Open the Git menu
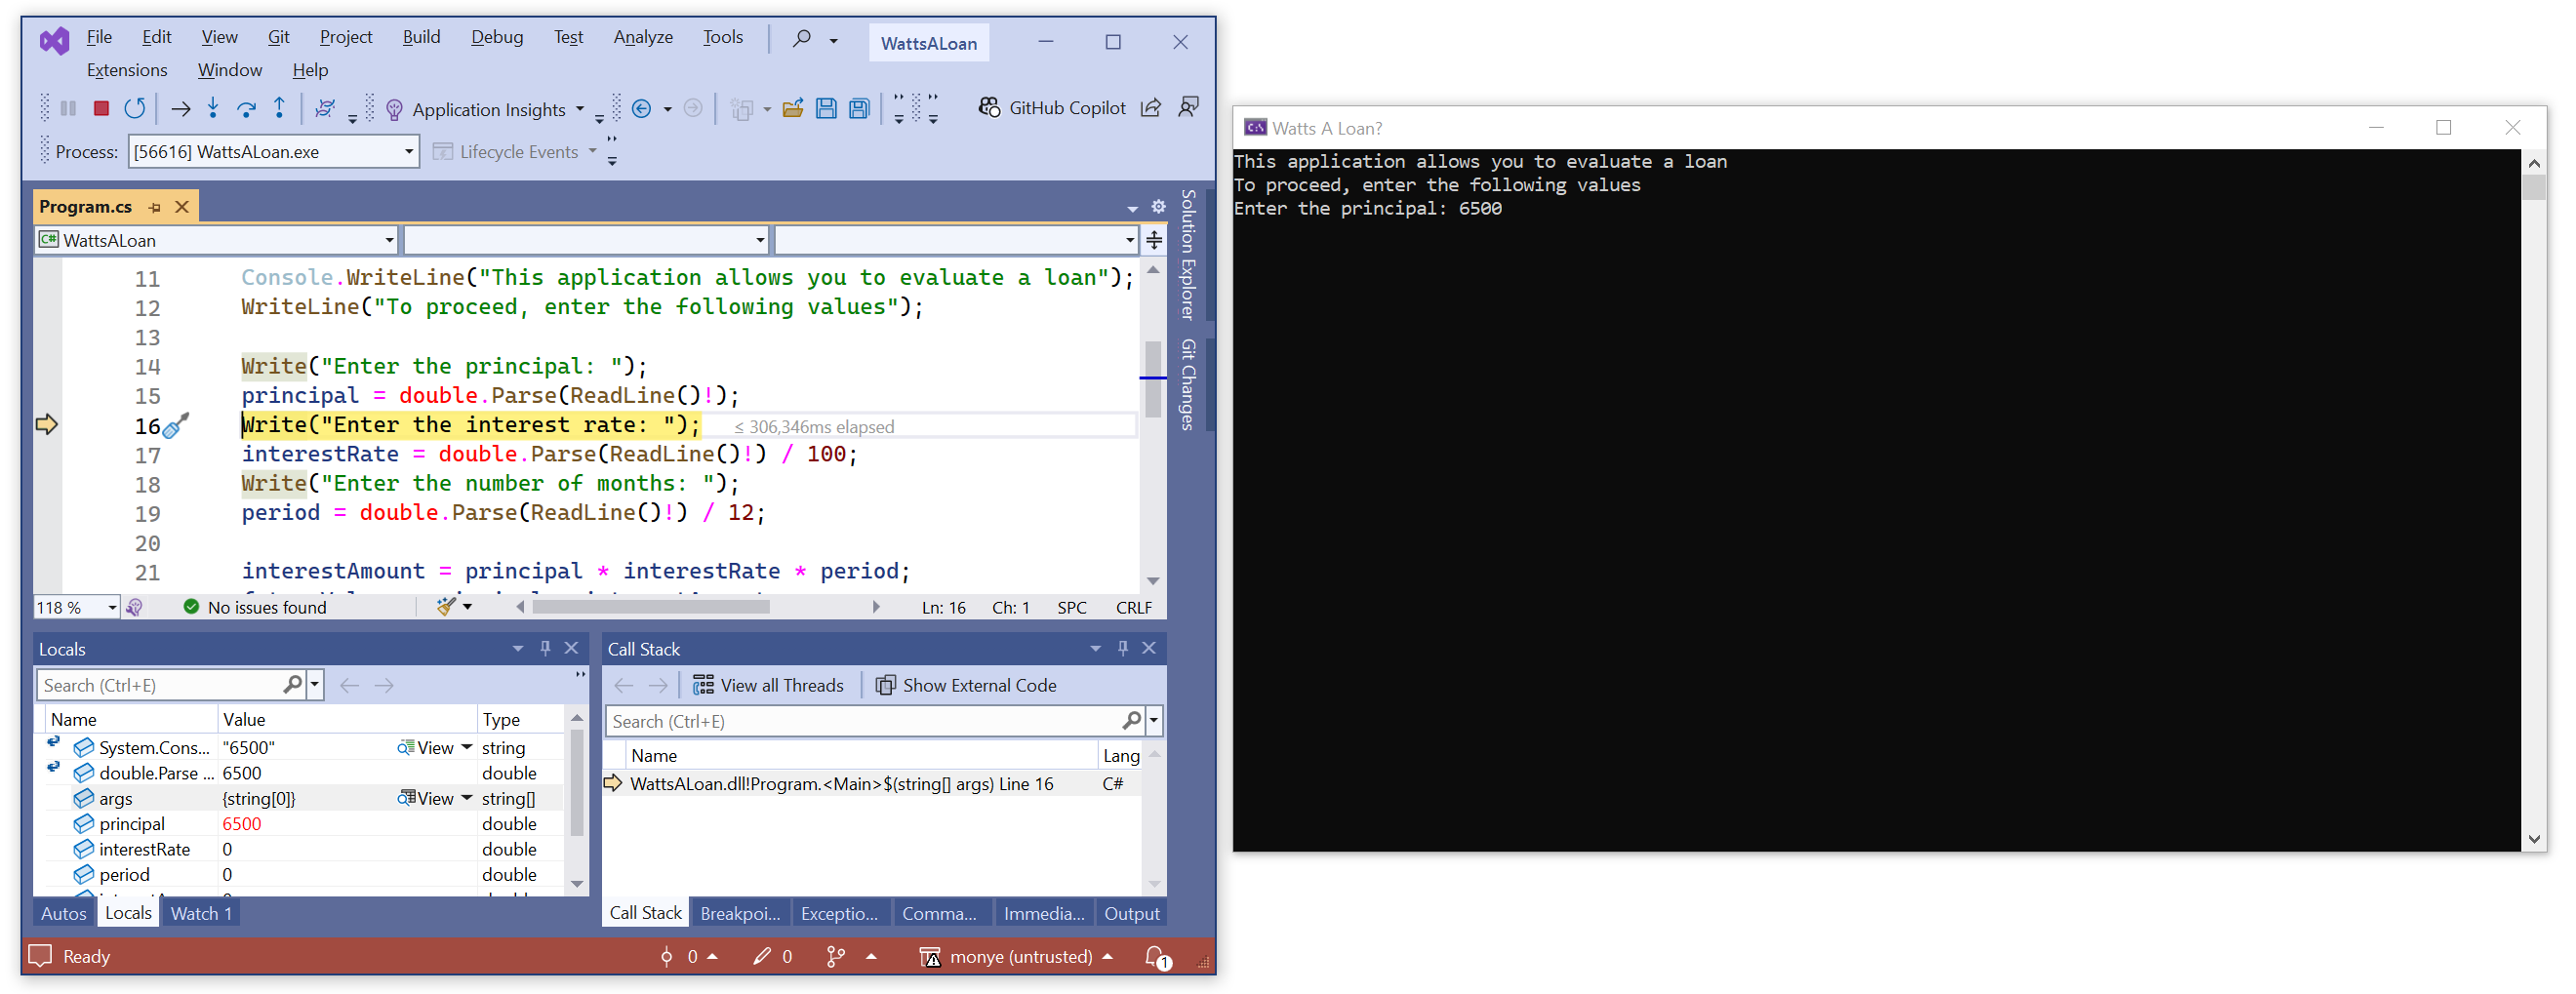The image size is (2576, 994). 278,37
